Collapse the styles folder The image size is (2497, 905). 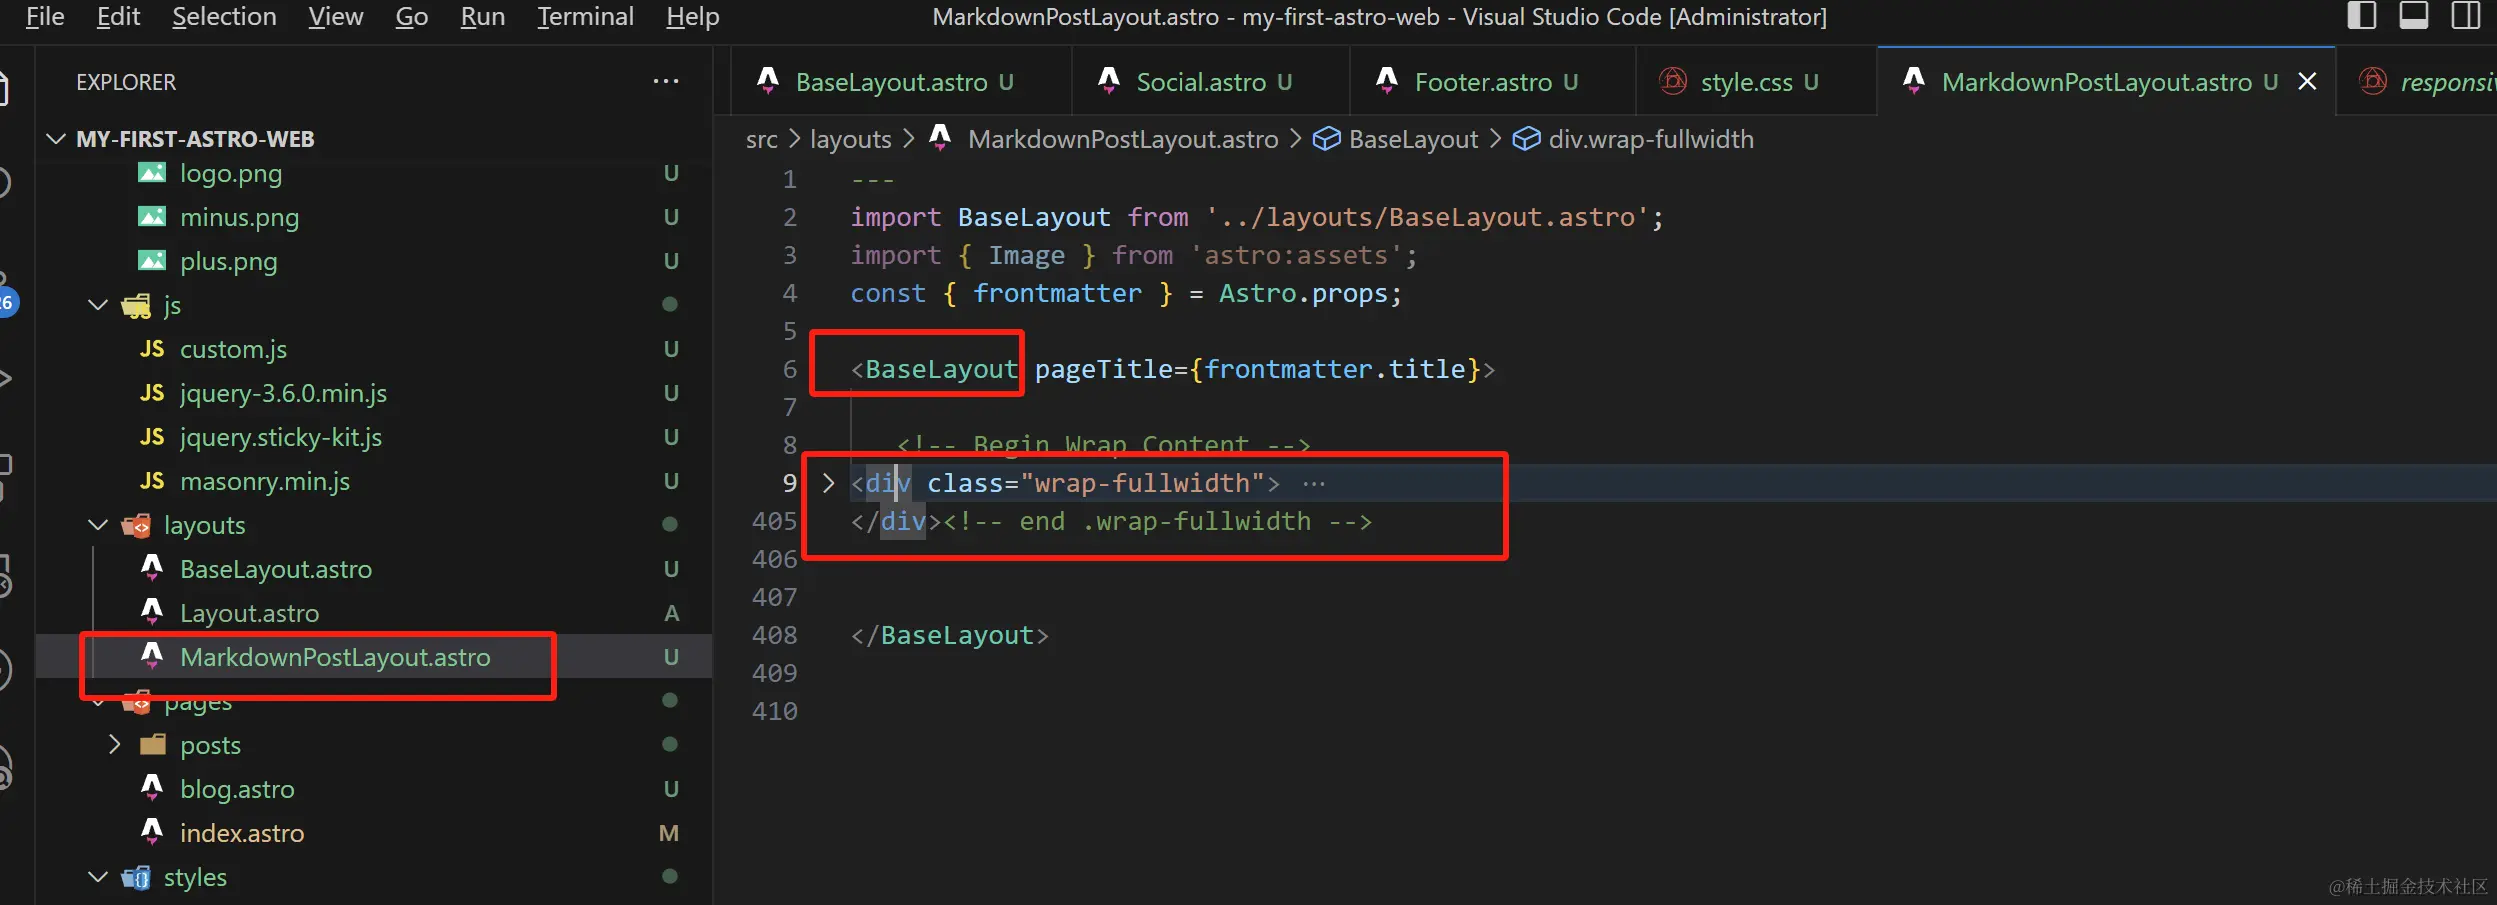[x=98, y=877]
